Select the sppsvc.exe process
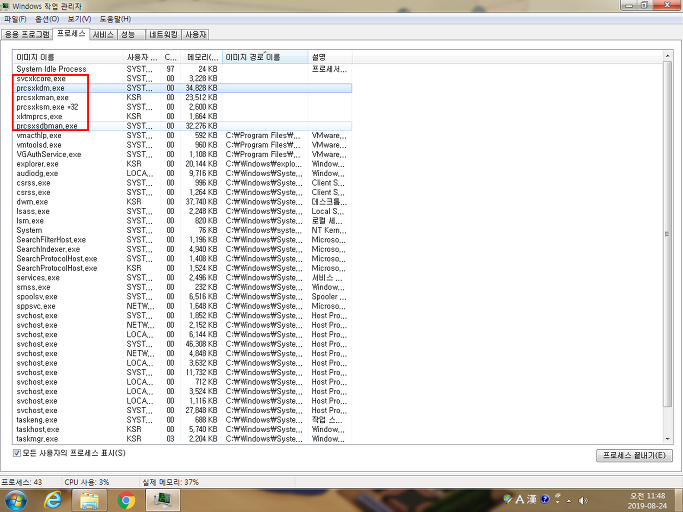The image size is (683, 512). coord(182,306)
